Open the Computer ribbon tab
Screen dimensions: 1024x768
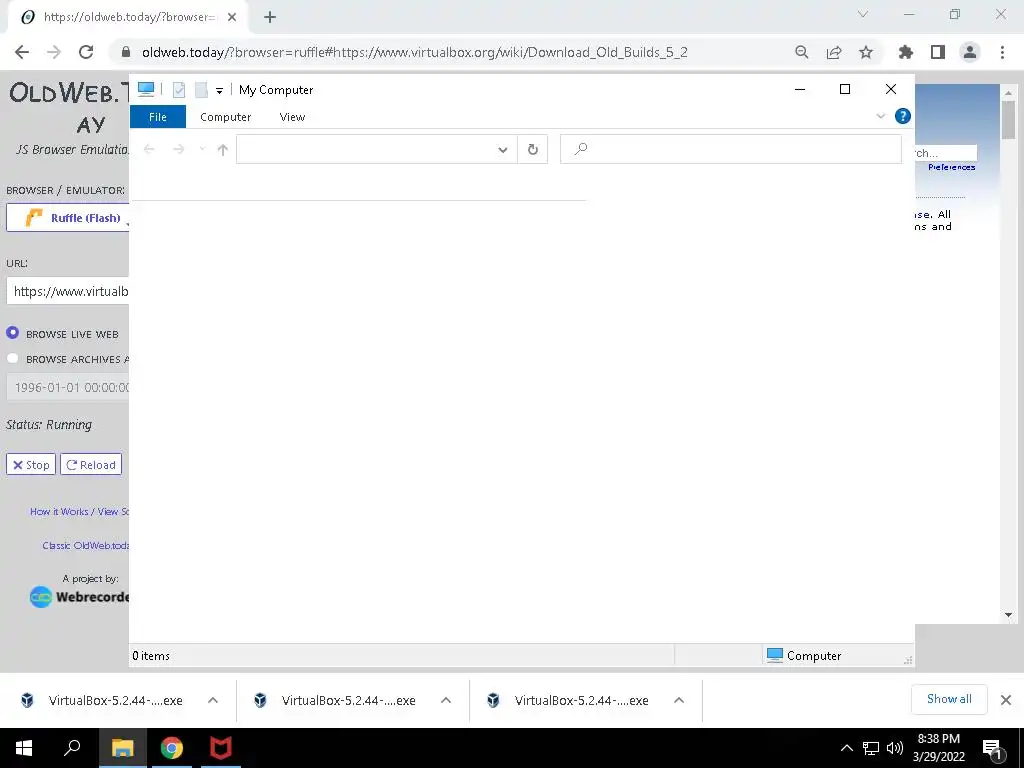click(x=225, y=117)
